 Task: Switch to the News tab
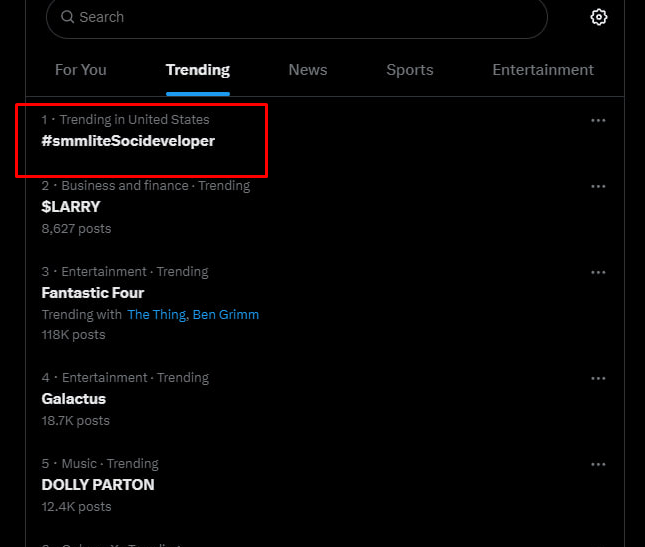pos(308,70)
